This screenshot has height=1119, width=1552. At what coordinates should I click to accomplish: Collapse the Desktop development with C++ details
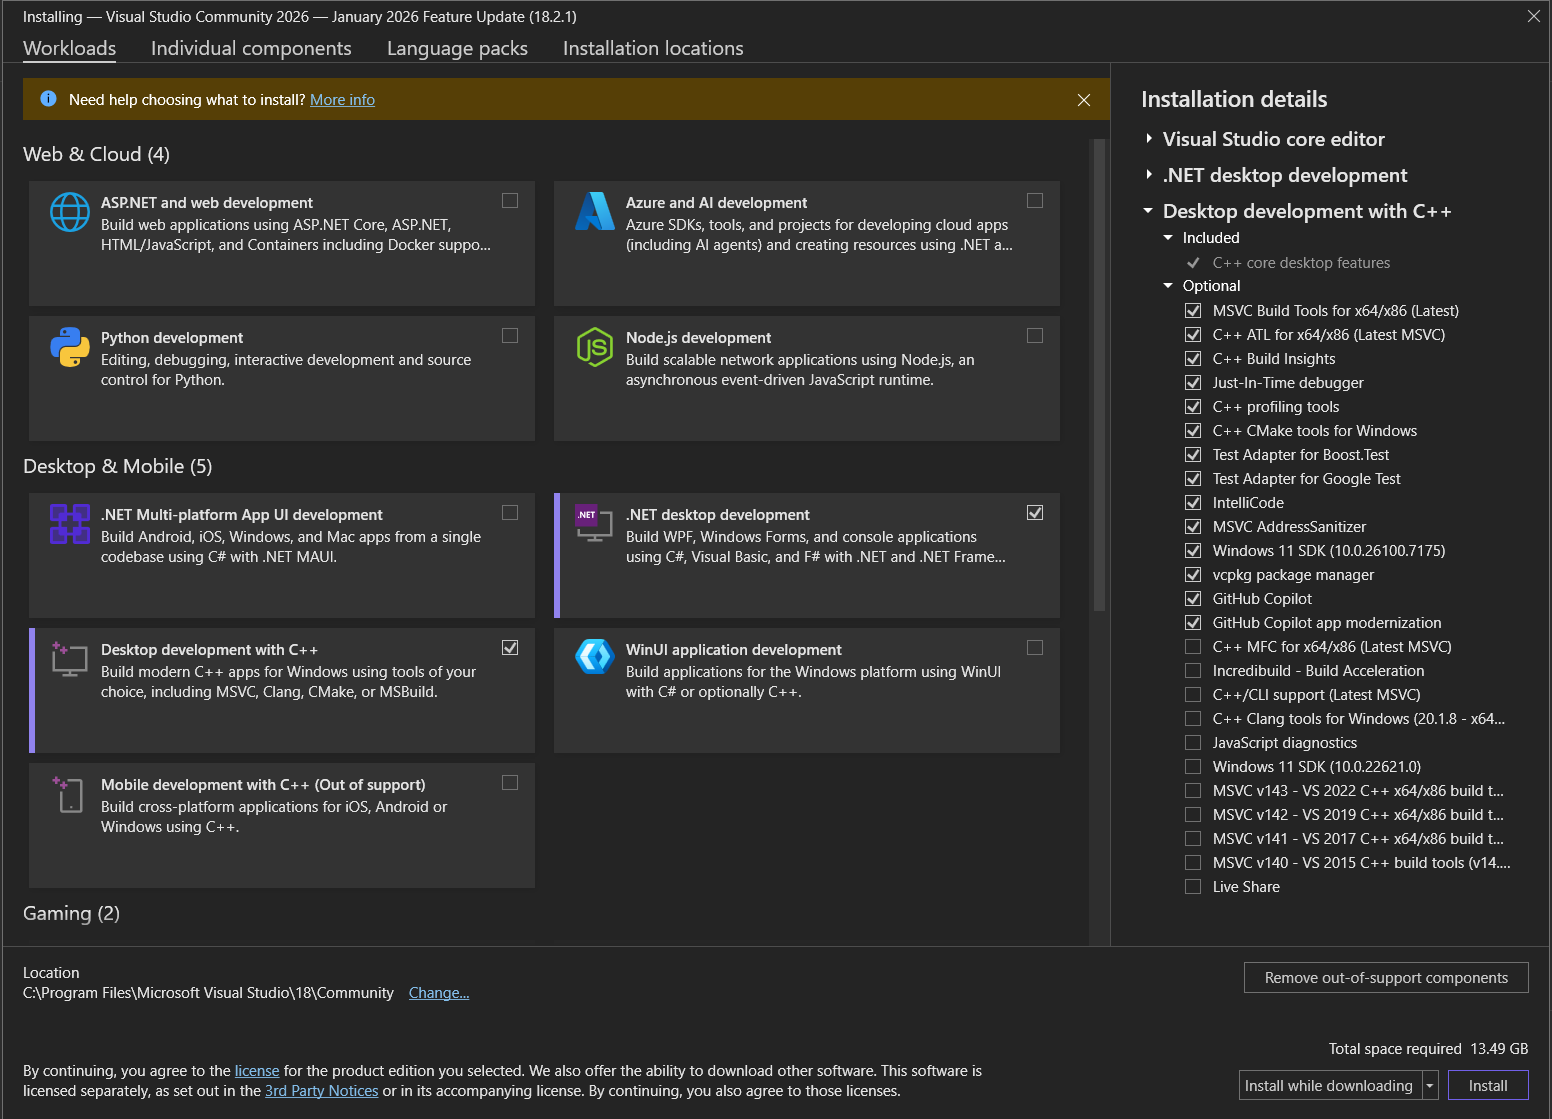pos(1147,211)
